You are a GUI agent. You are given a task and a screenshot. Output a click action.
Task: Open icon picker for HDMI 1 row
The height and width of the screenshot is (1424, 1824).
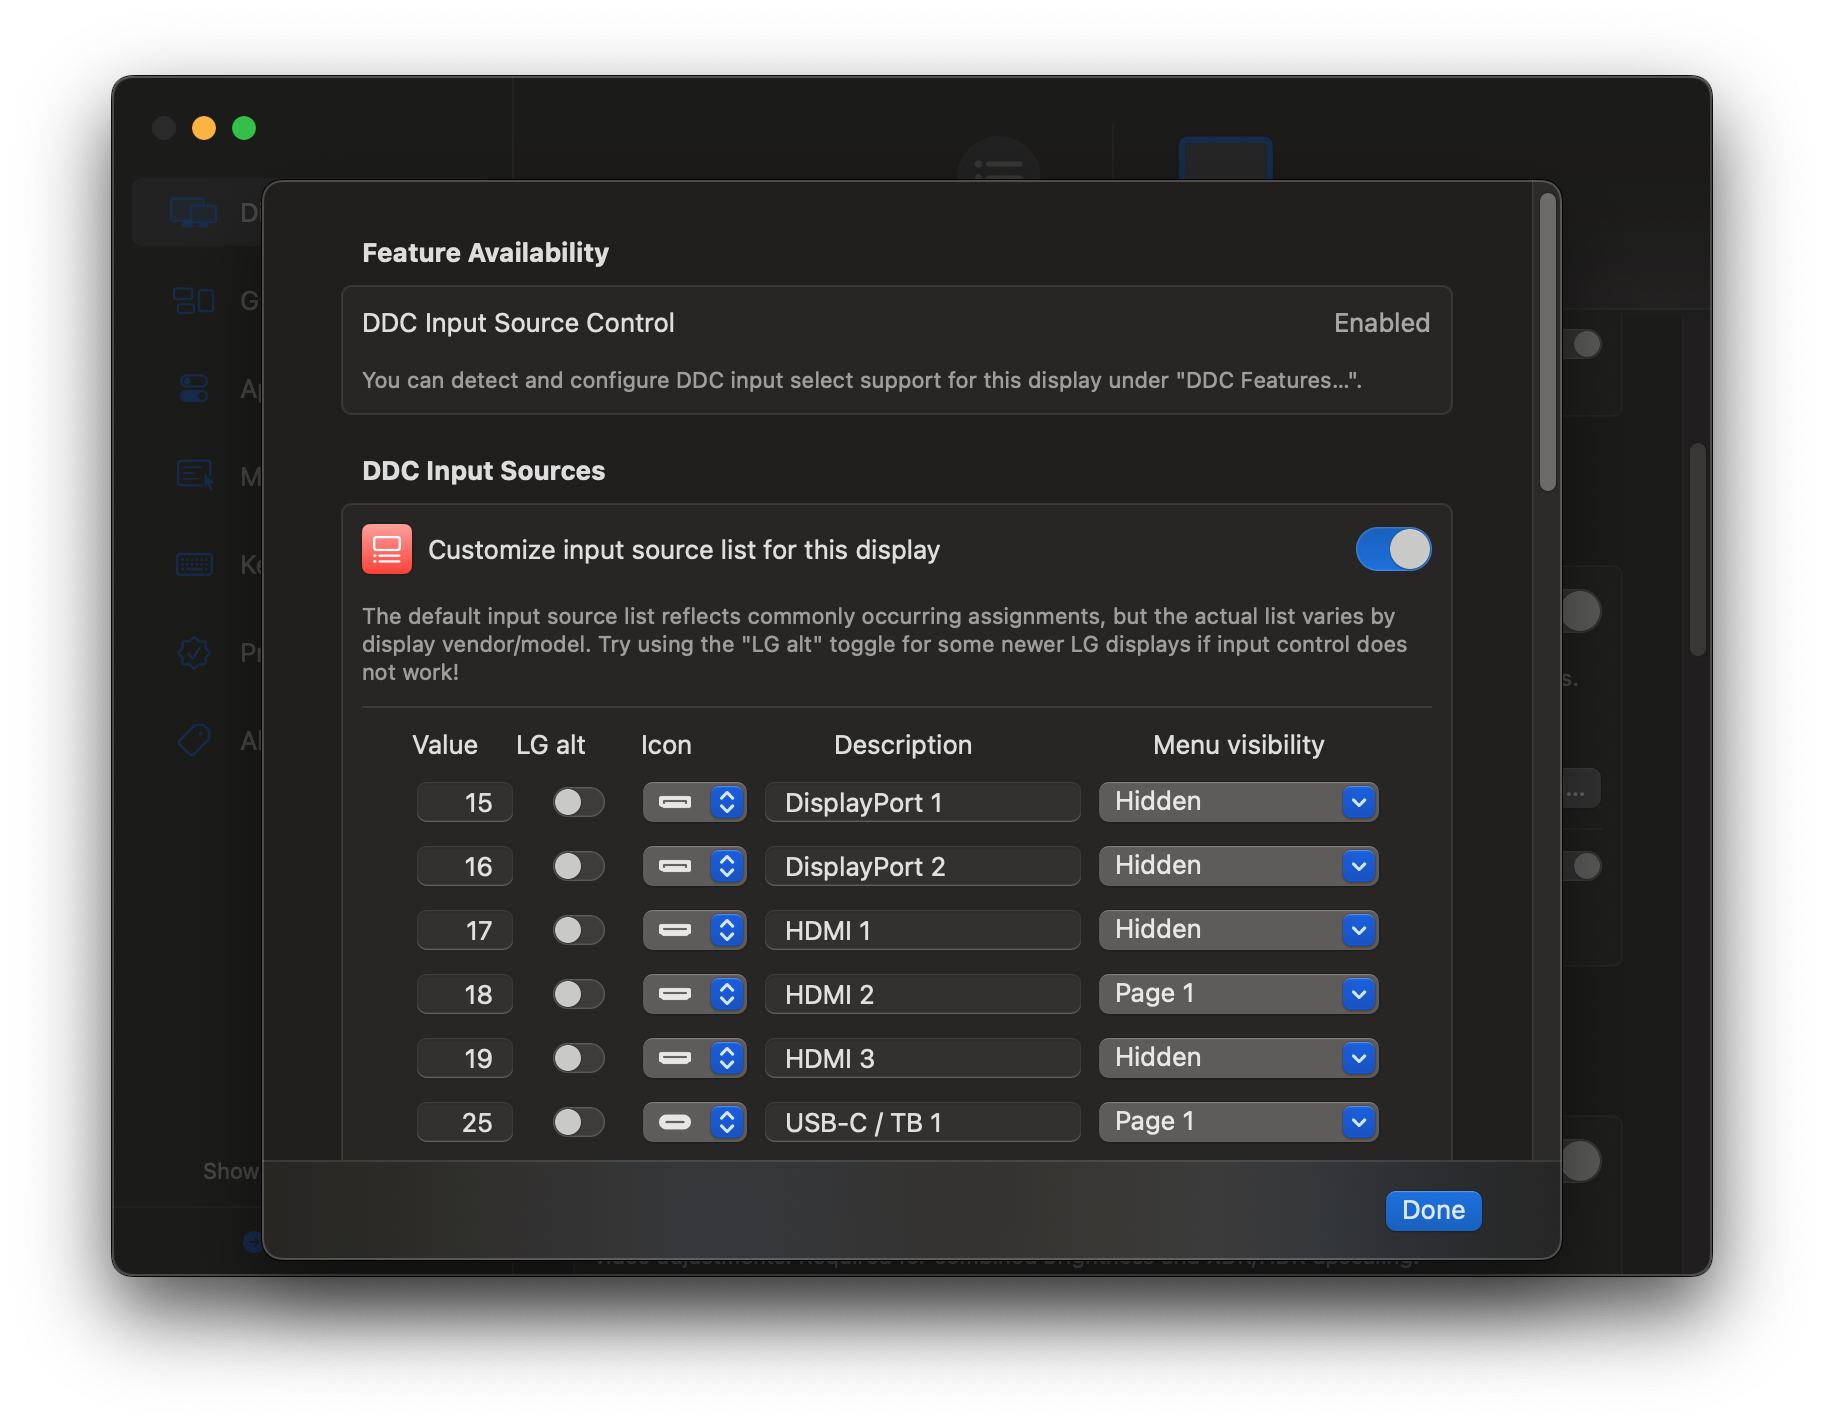tap(694, 930)
